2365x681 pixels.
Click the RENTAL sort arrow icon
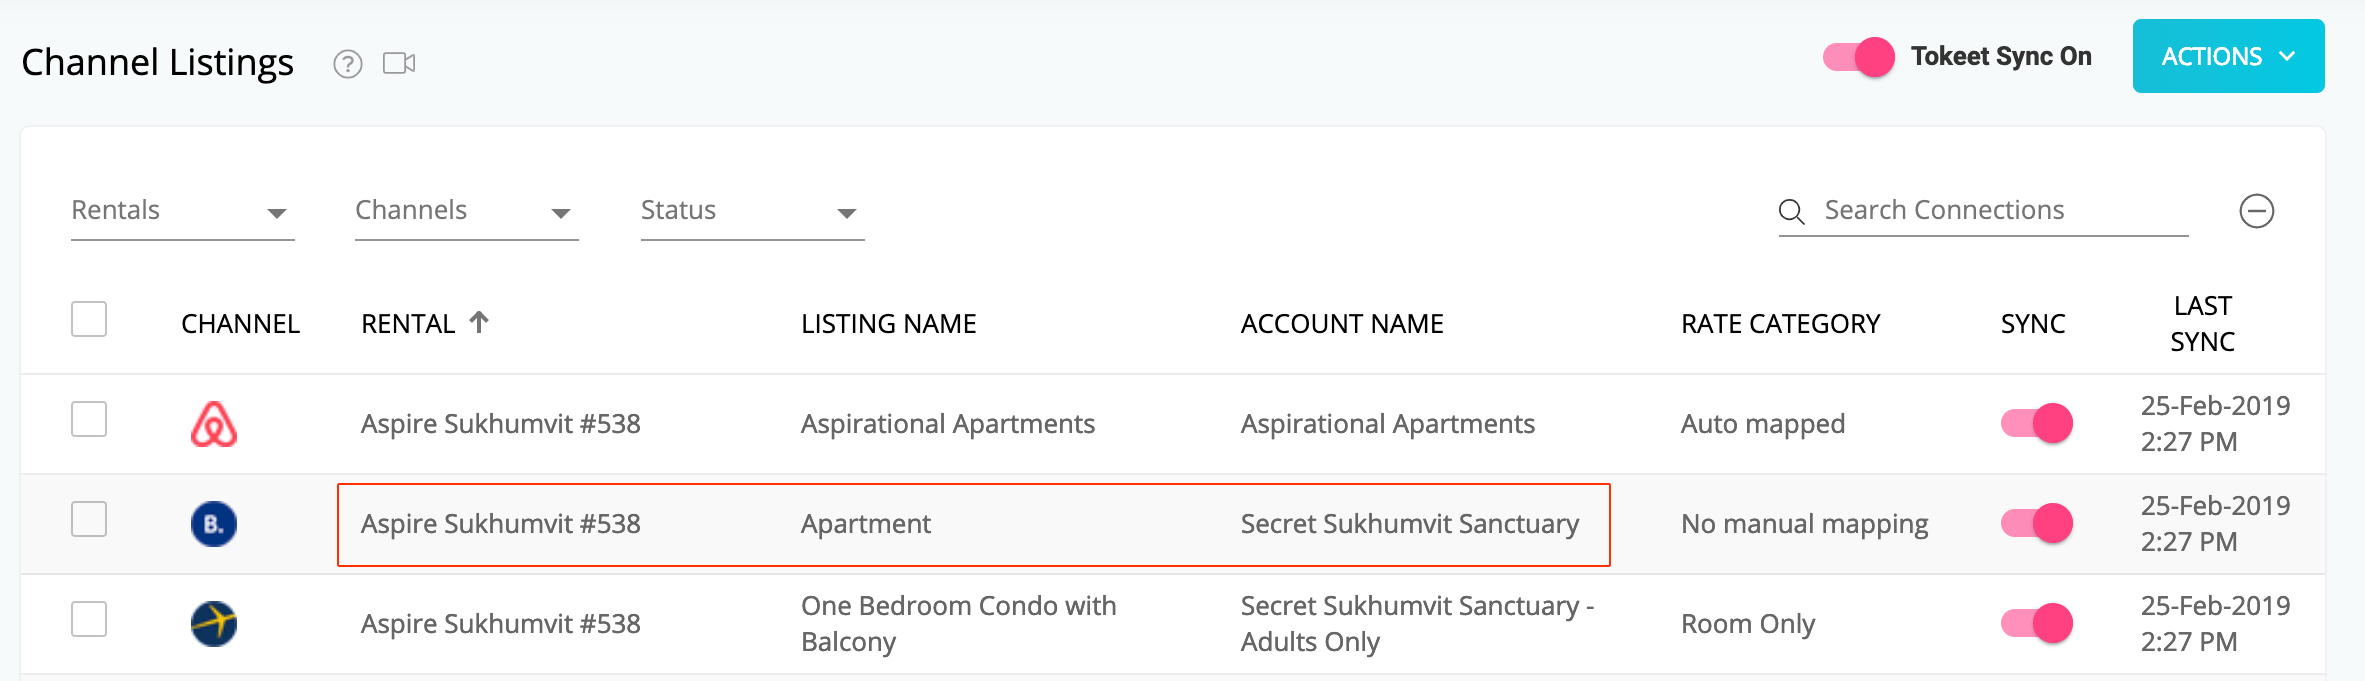pyautogui.click(x=479, y=322)
